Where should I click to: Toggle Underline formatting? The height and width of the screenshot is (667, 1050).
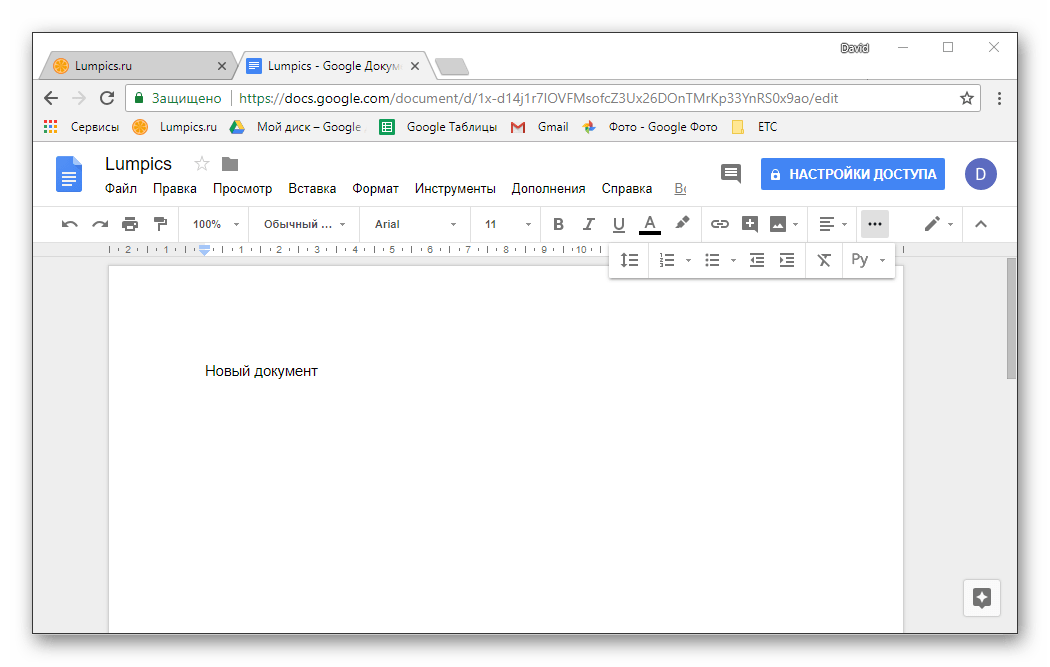619,224
